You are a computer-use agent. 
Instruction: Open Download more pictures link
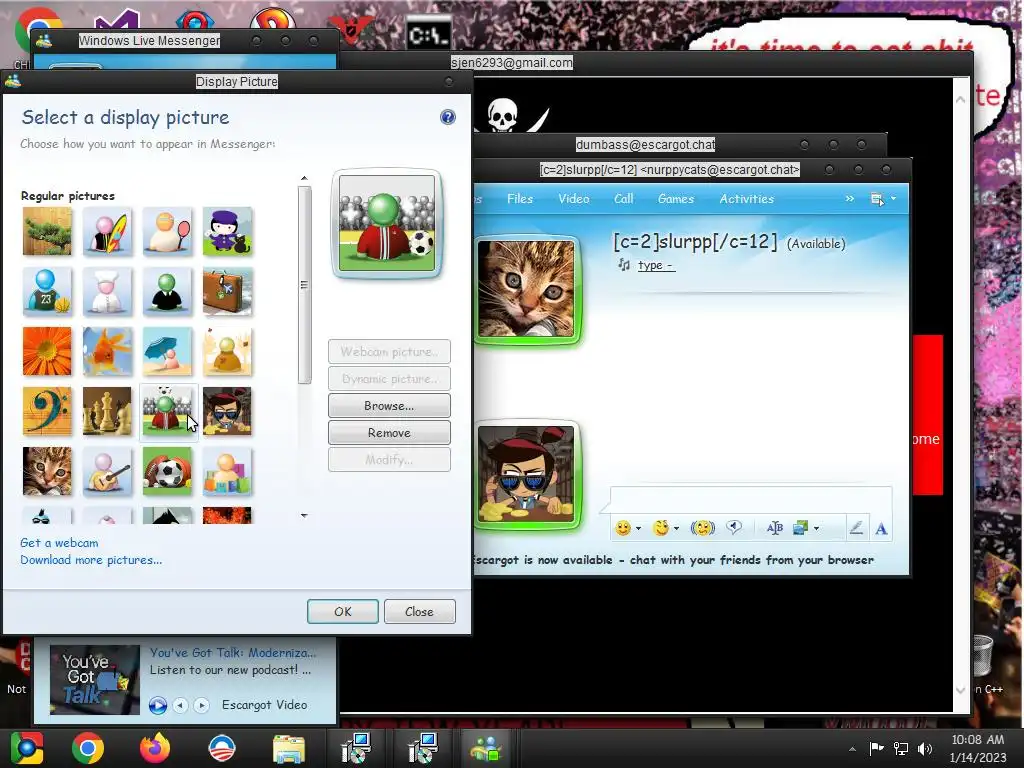pos(91,560)
